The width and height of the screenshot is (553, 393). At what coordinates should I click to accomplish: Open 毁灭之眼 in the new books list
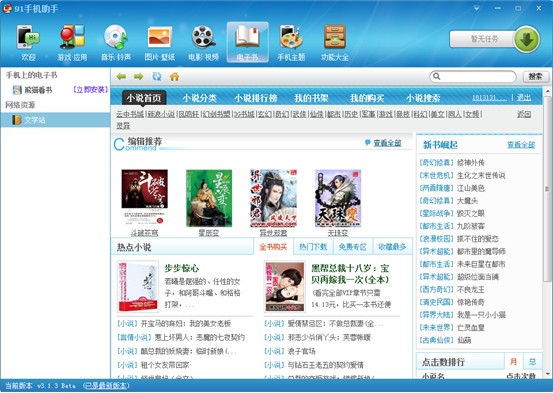click(x=471, y=213)
